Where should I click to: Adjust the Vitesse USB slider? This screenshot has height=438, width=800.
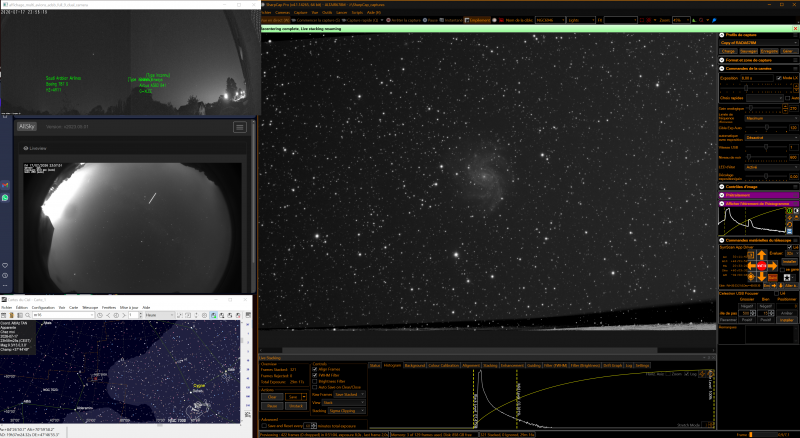point(766,147)
